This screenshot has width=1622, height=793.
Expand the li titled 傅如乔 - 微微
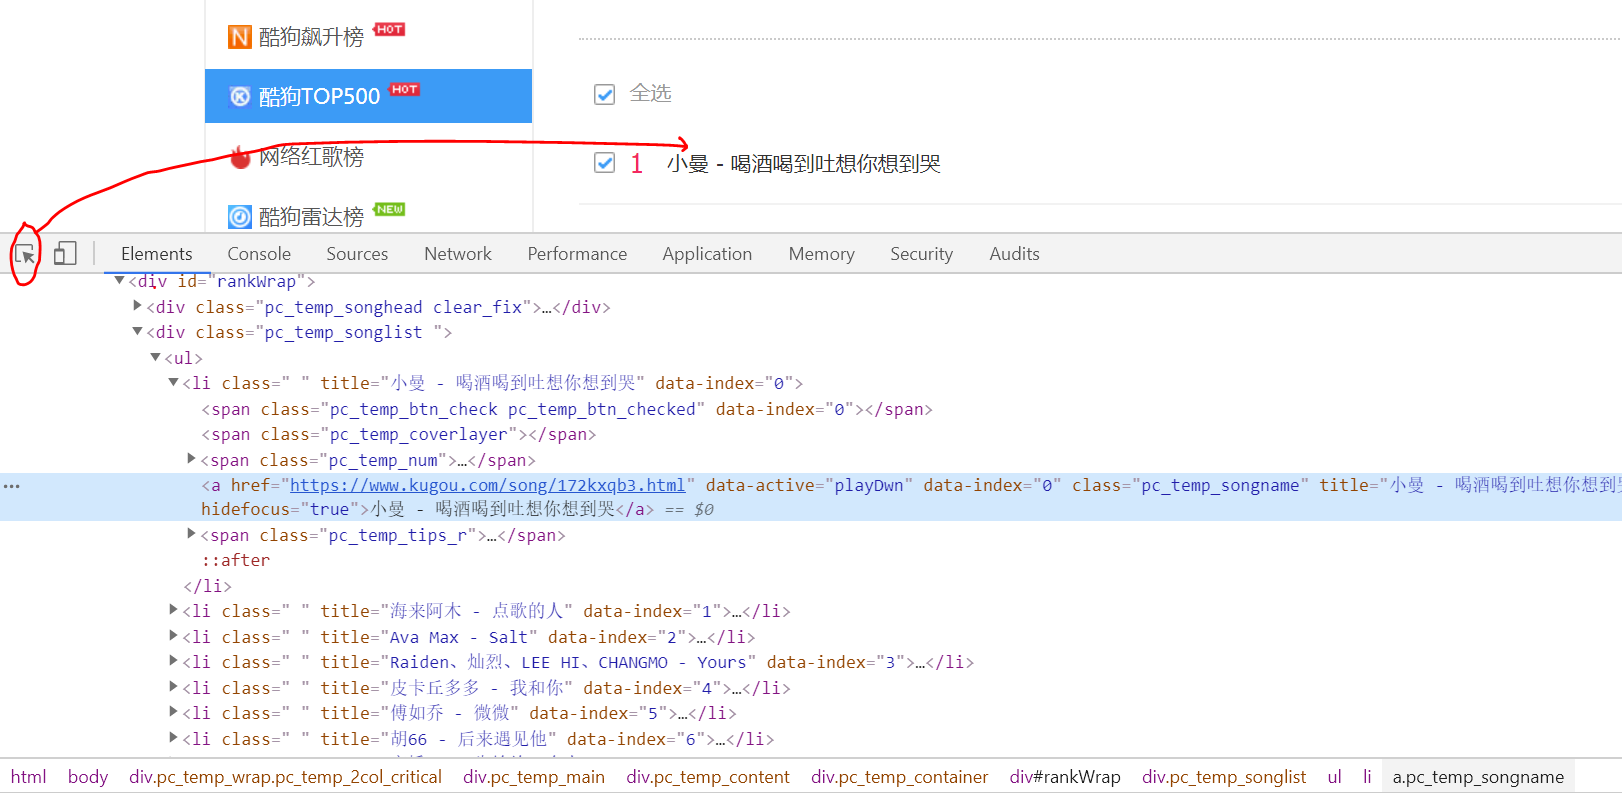[x=174, y=712]
